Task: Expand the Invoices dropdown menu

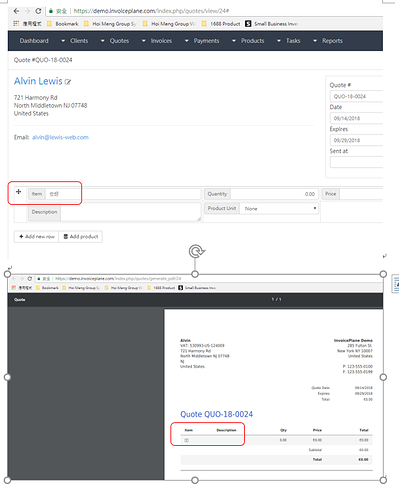Action: pos(157,41)
